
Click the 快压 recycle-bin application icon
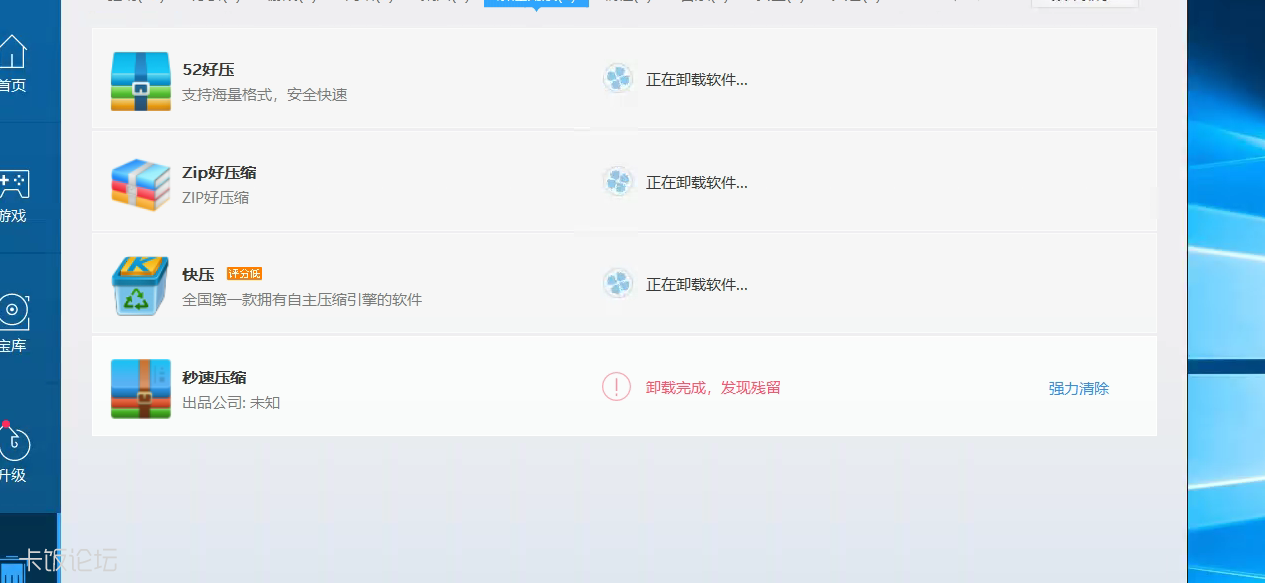click(x=141, y=286)
